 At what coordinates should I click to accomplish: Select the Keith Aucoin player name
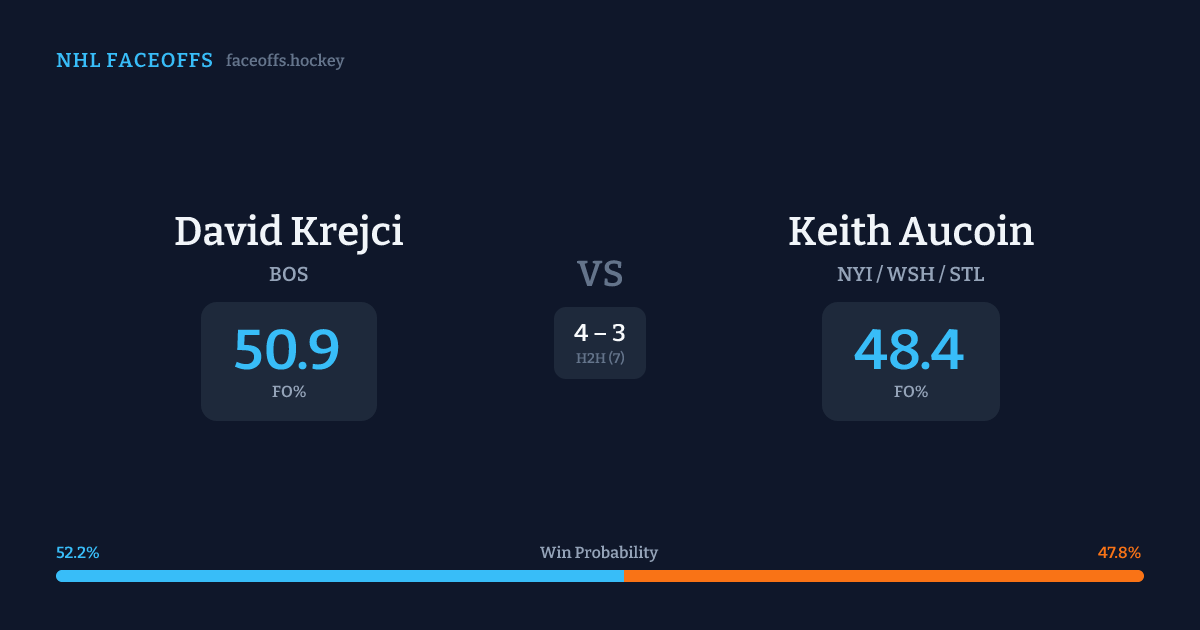point(910,232)
